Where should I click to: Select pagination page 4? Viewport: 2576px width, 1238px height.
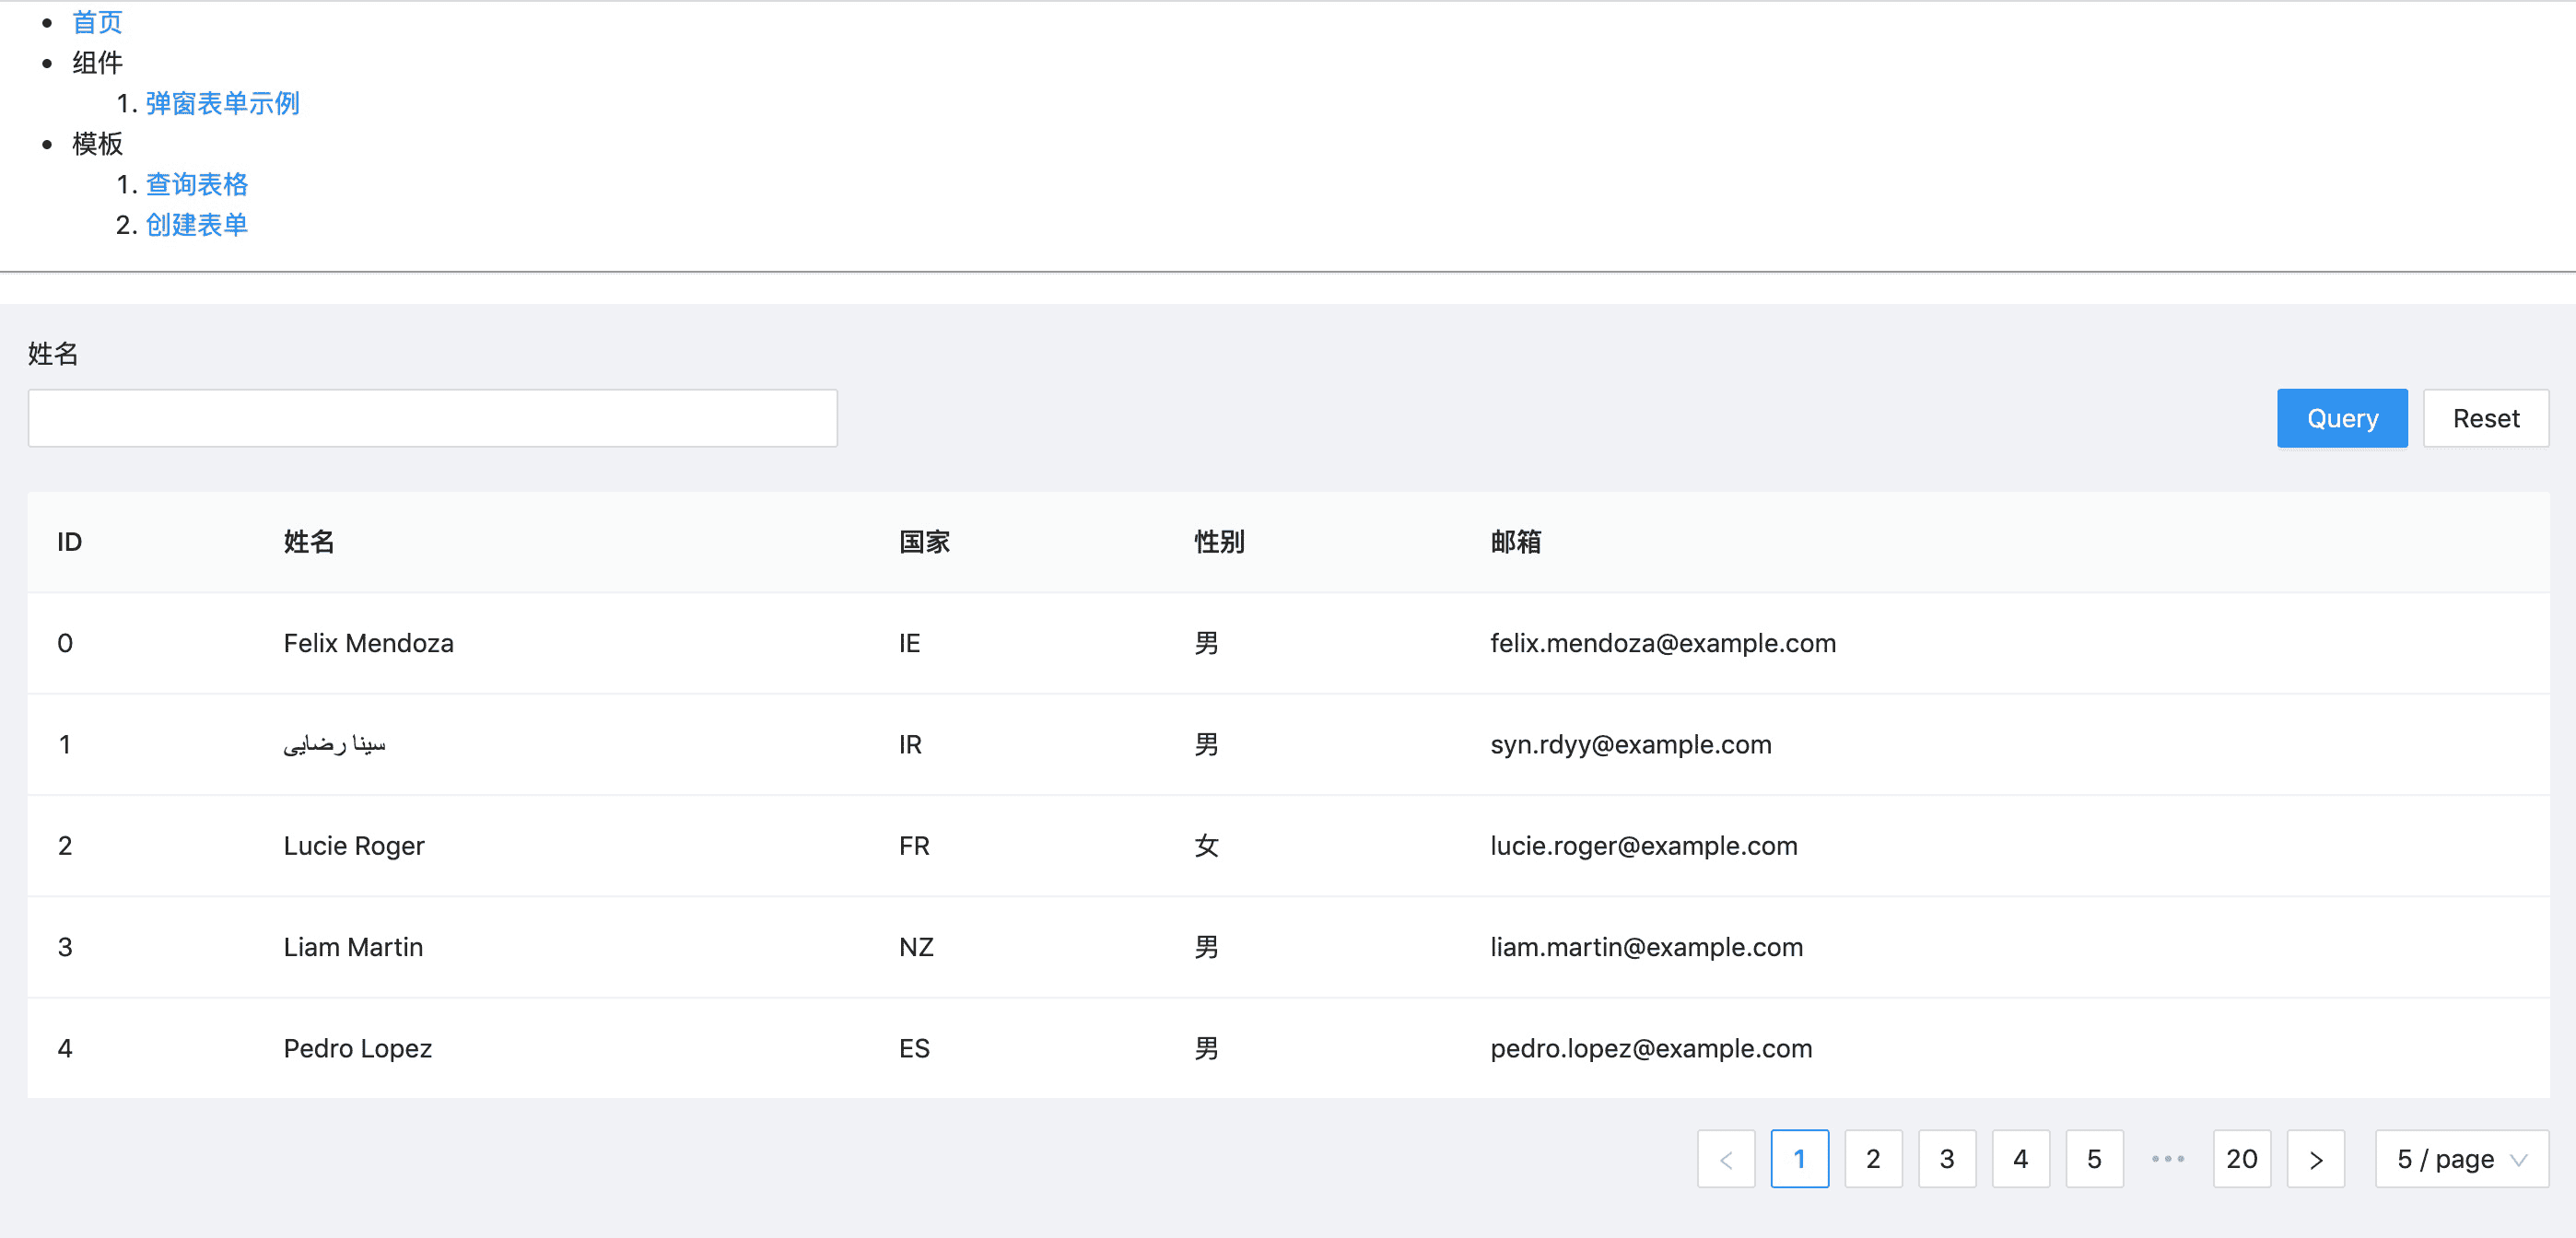point(2020,1159)
